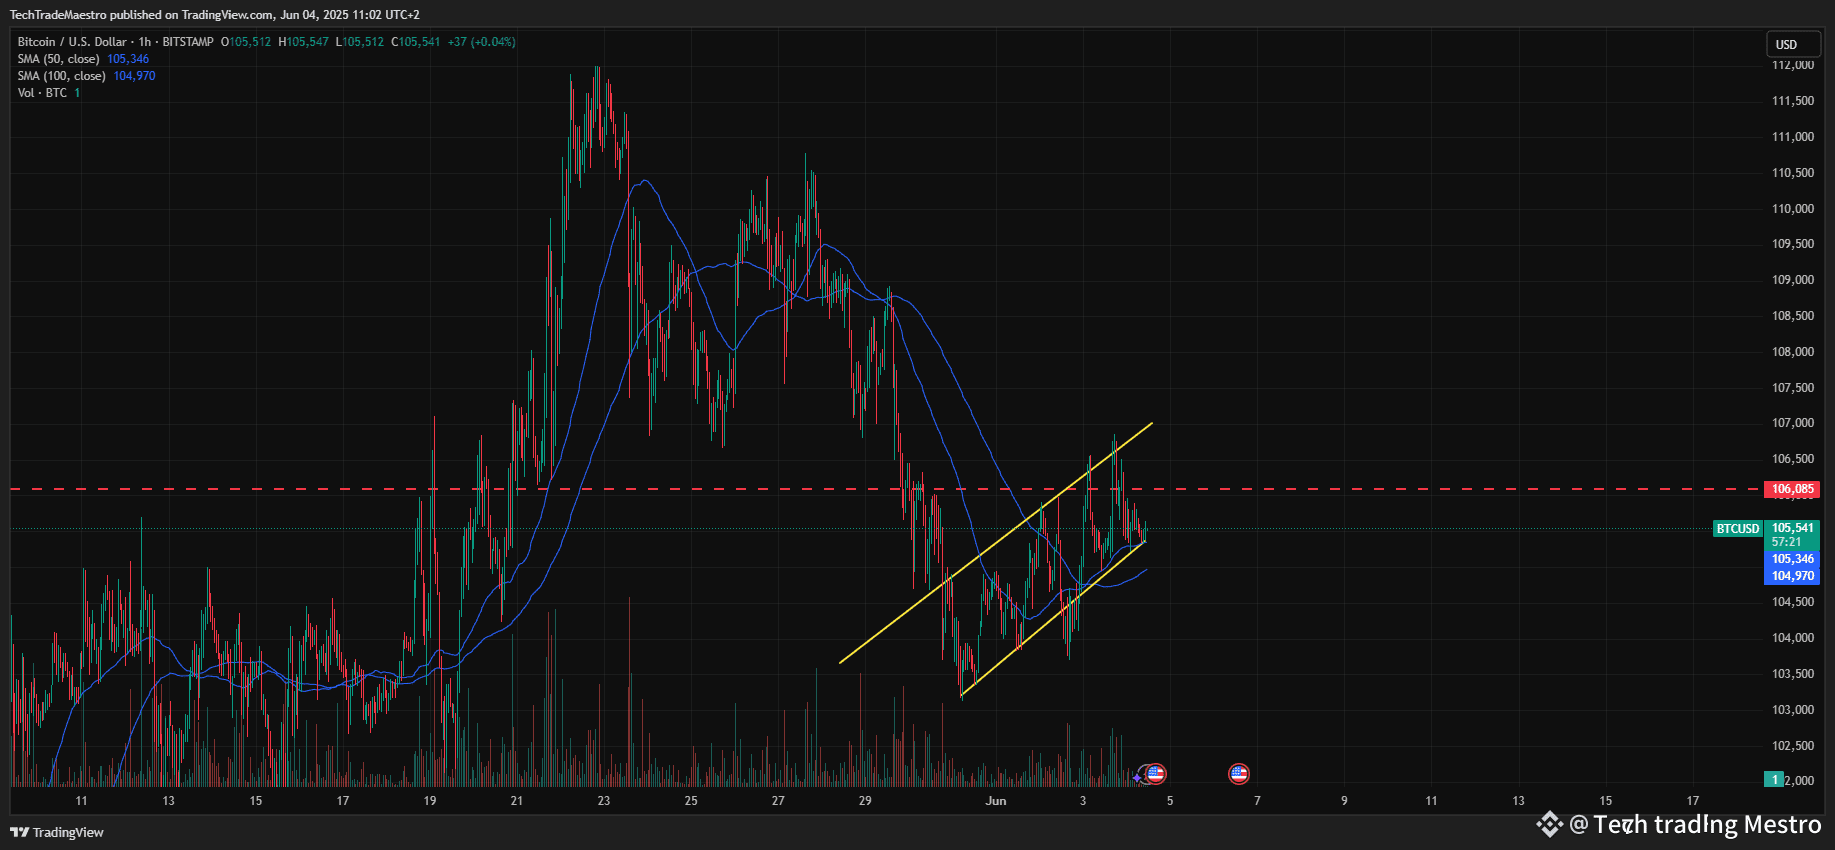Click the BTCUSD symbol label on the price line
The width and height of the screenshot is (1835, 850).
(x=1738, y=528)
